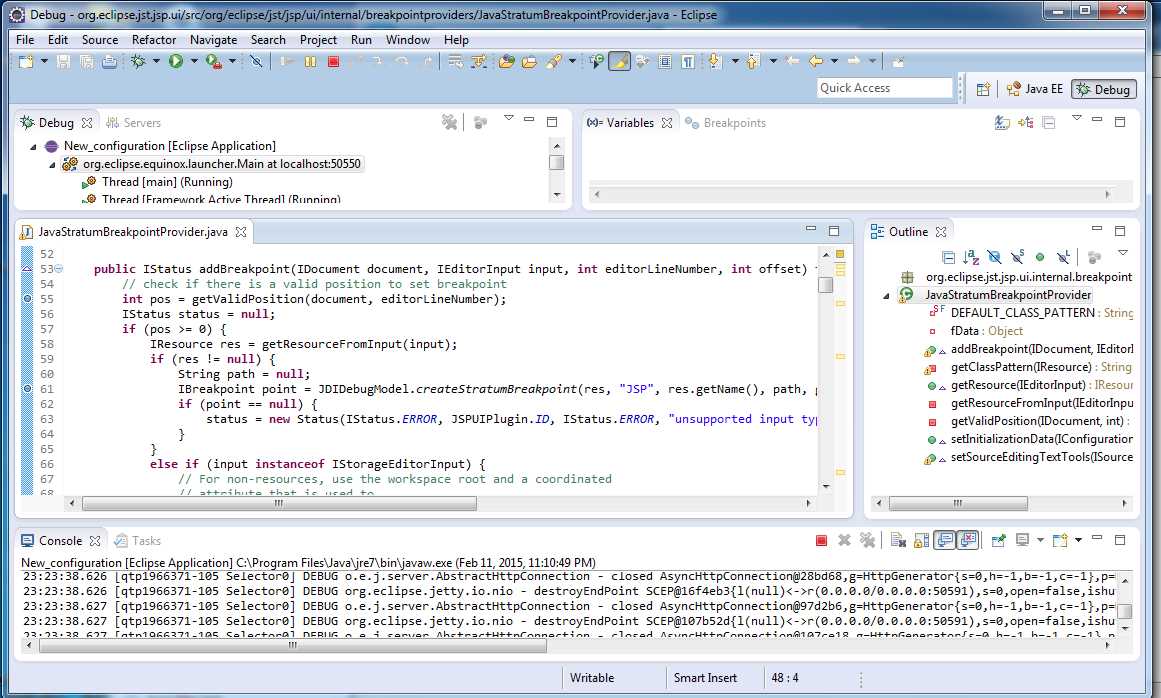The height and width of the screenshot is (698, 1161).
Task: Click the Open Perspective icon
Action: [982, 89]
